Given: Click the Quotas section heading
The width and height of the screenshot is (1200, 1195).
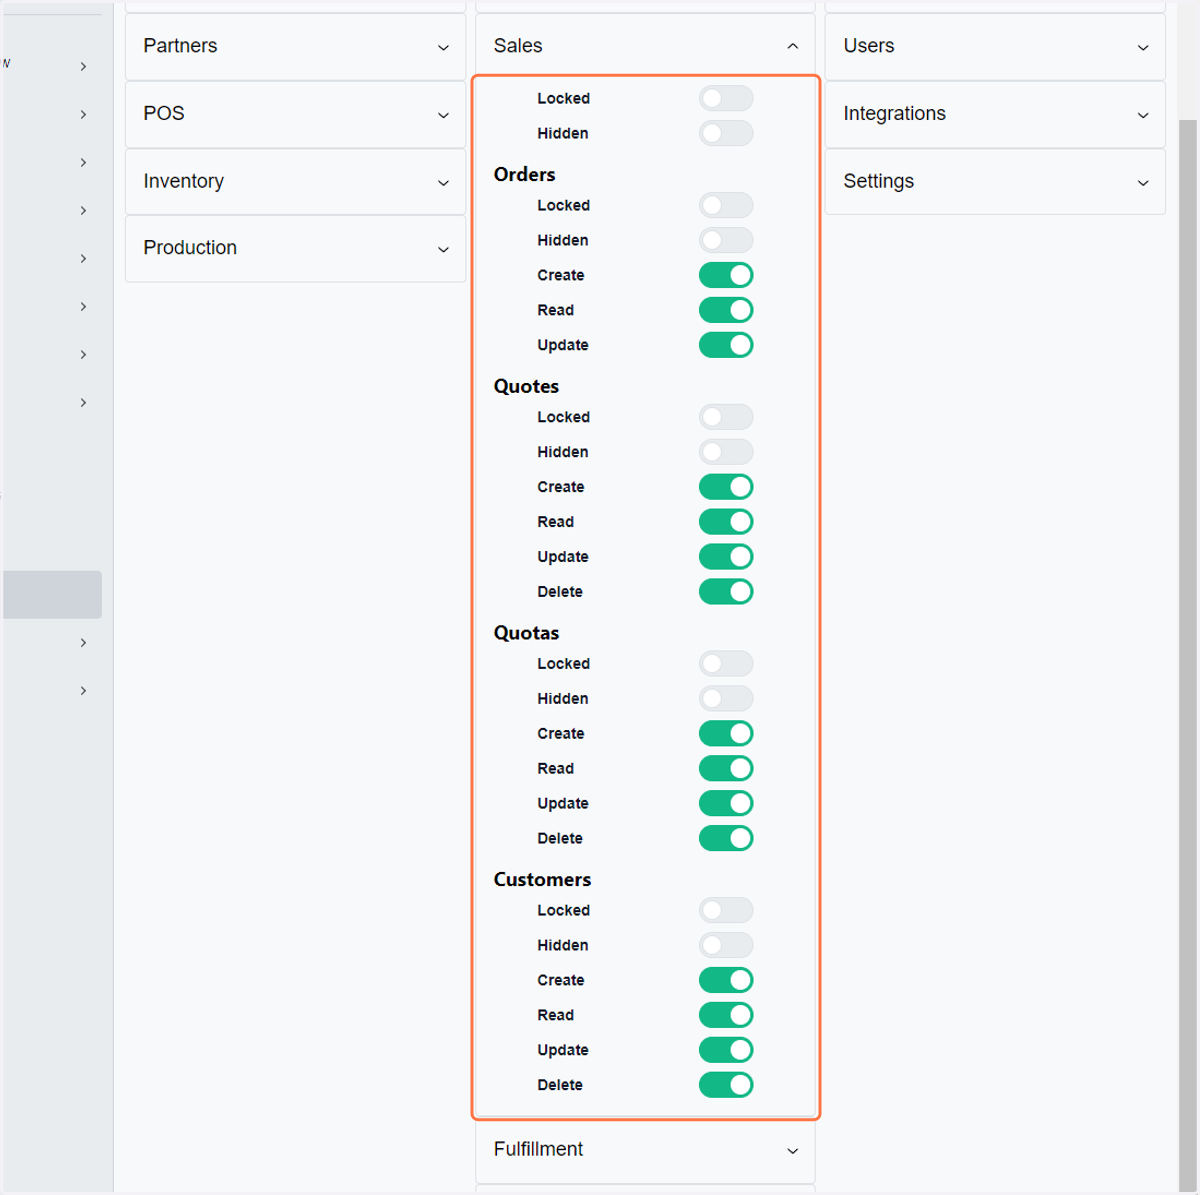Looking at the screenshot, I should pos(526,634).
